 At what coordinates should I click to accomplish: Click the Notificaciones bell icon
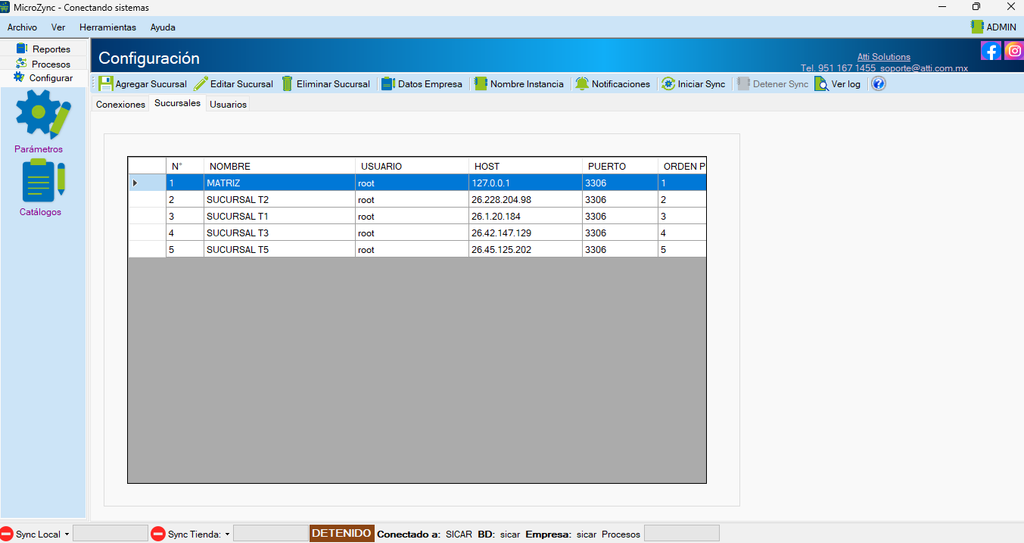(x=582, y=84)
